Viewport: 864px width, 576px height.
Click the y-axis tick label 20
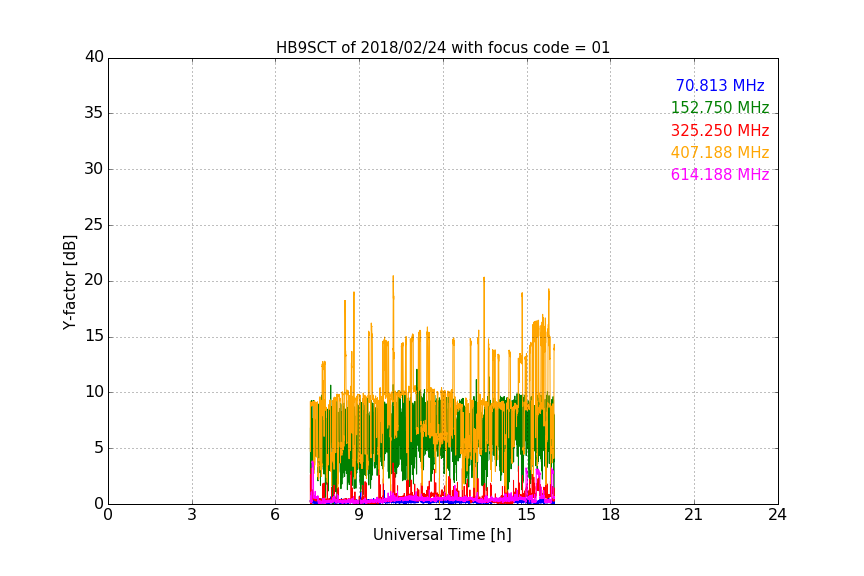(x=94, y=280)
